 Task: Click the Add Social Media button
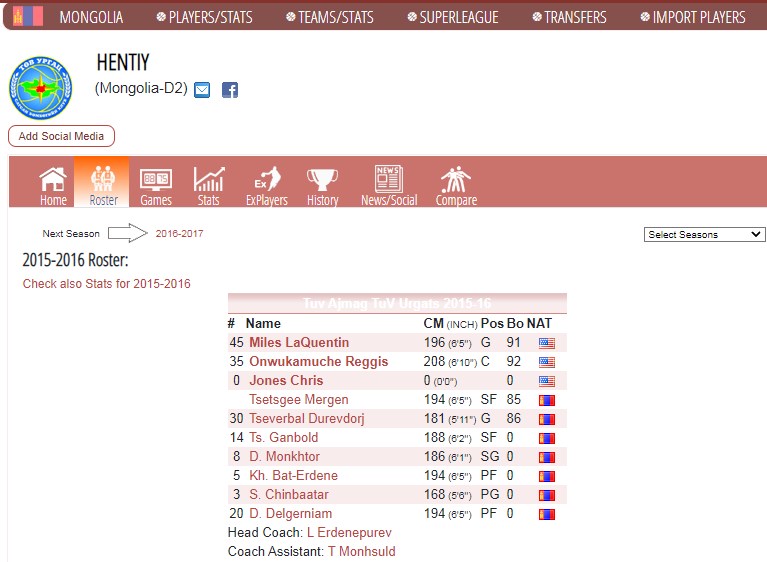(62, 136)
